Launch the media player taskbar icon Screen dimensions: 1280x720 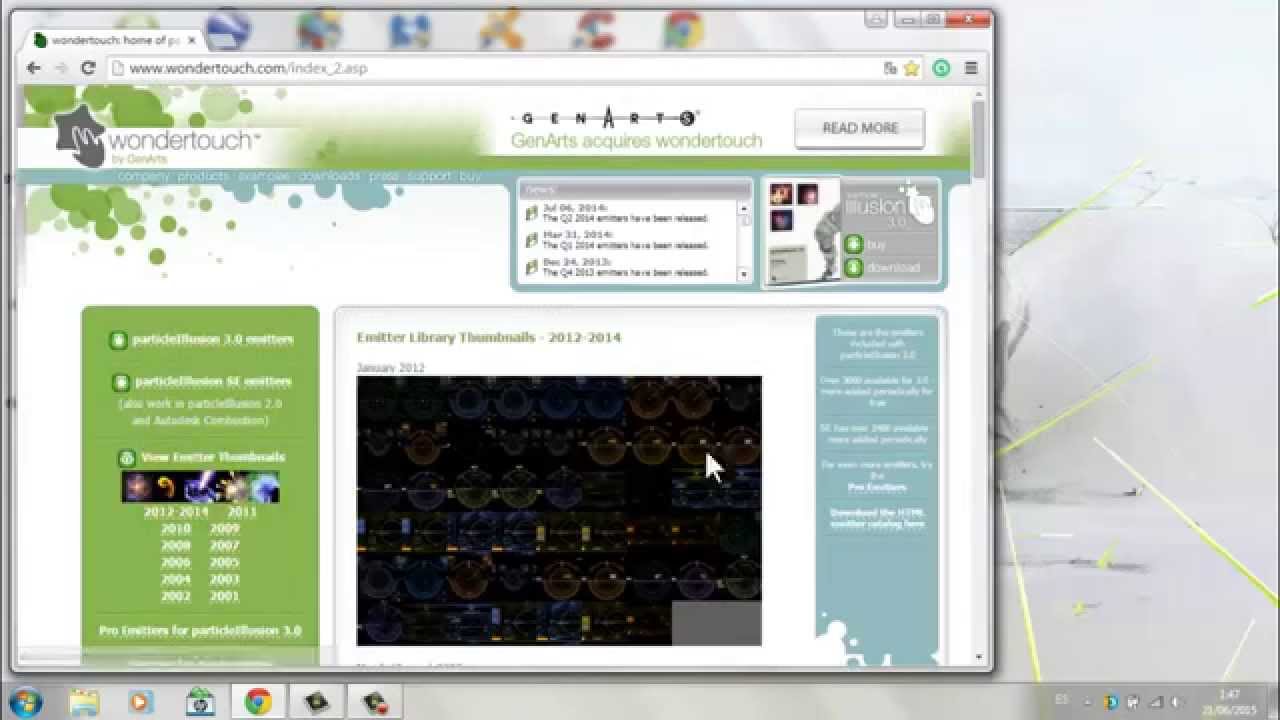(x=141, y=701)
